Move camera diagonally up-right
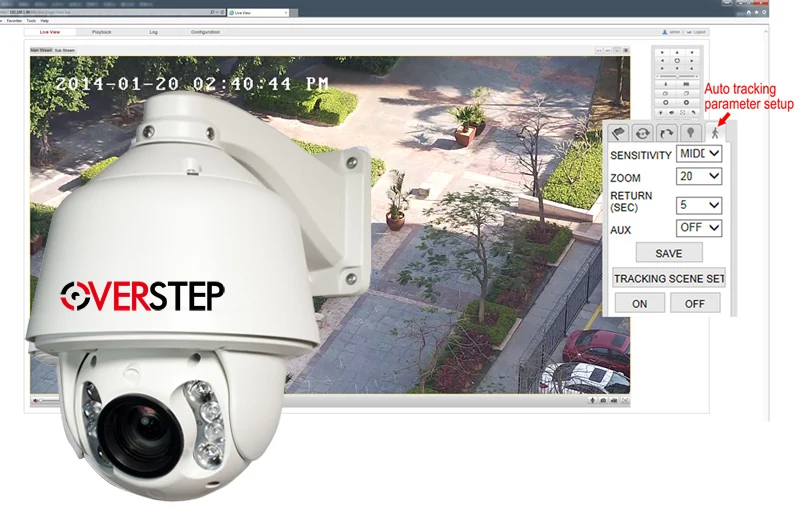The image size is (800, 510). coord(692,53)
